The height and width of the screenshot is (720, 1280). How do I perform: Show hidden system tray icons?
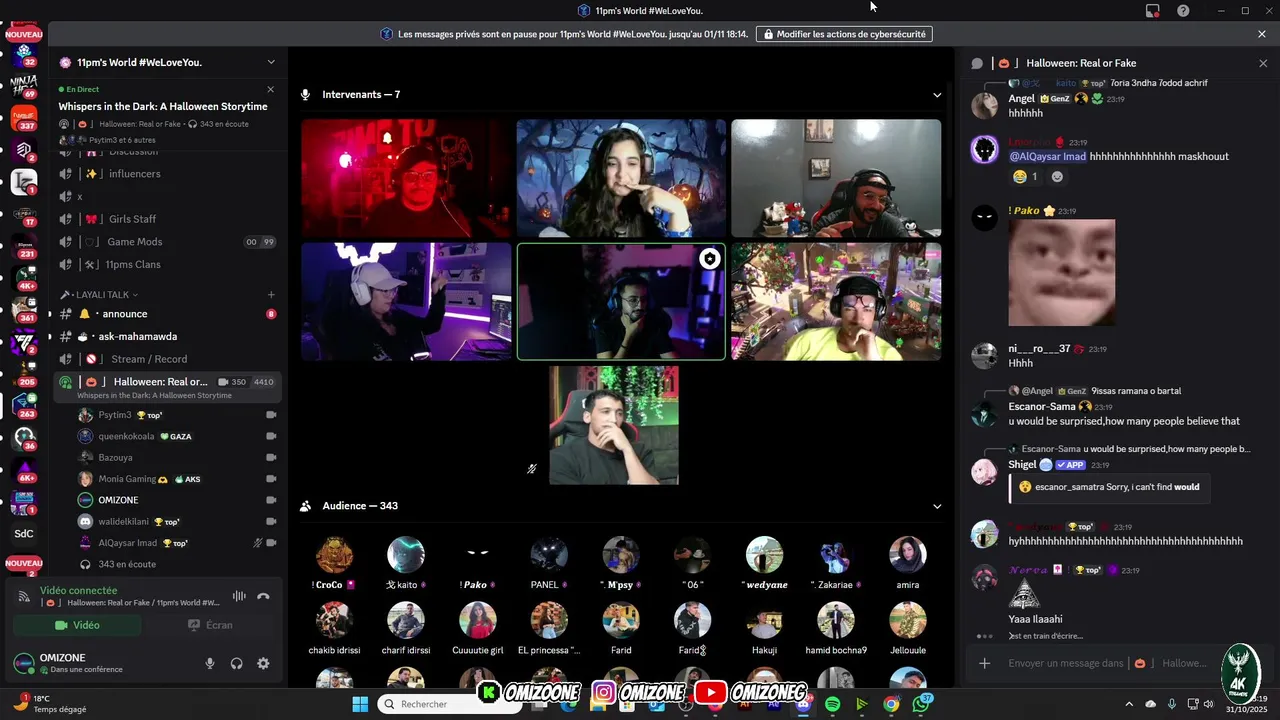(1130, 704)
